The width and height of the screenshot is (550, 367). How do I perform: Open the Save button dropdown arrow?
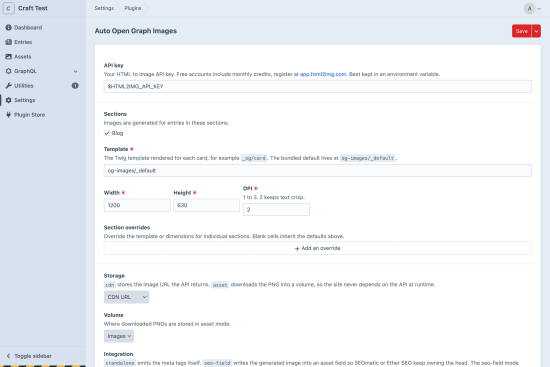coord(536,31)
